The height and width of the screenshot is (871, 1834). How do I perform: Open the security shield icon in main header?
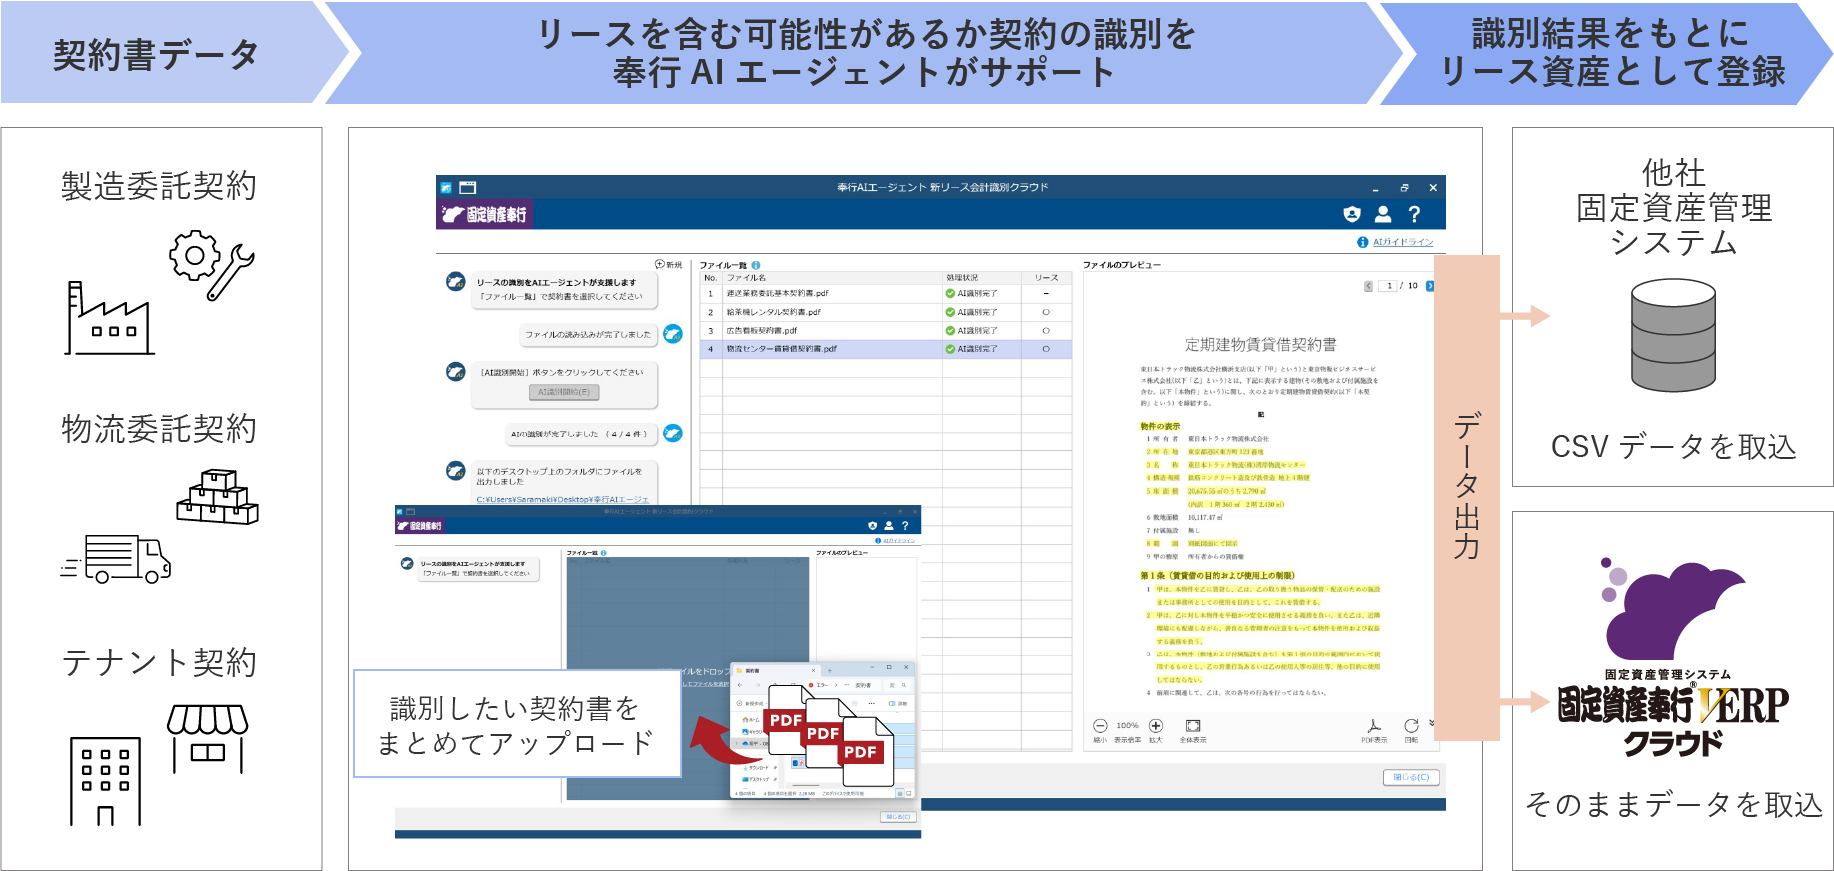1352,214
